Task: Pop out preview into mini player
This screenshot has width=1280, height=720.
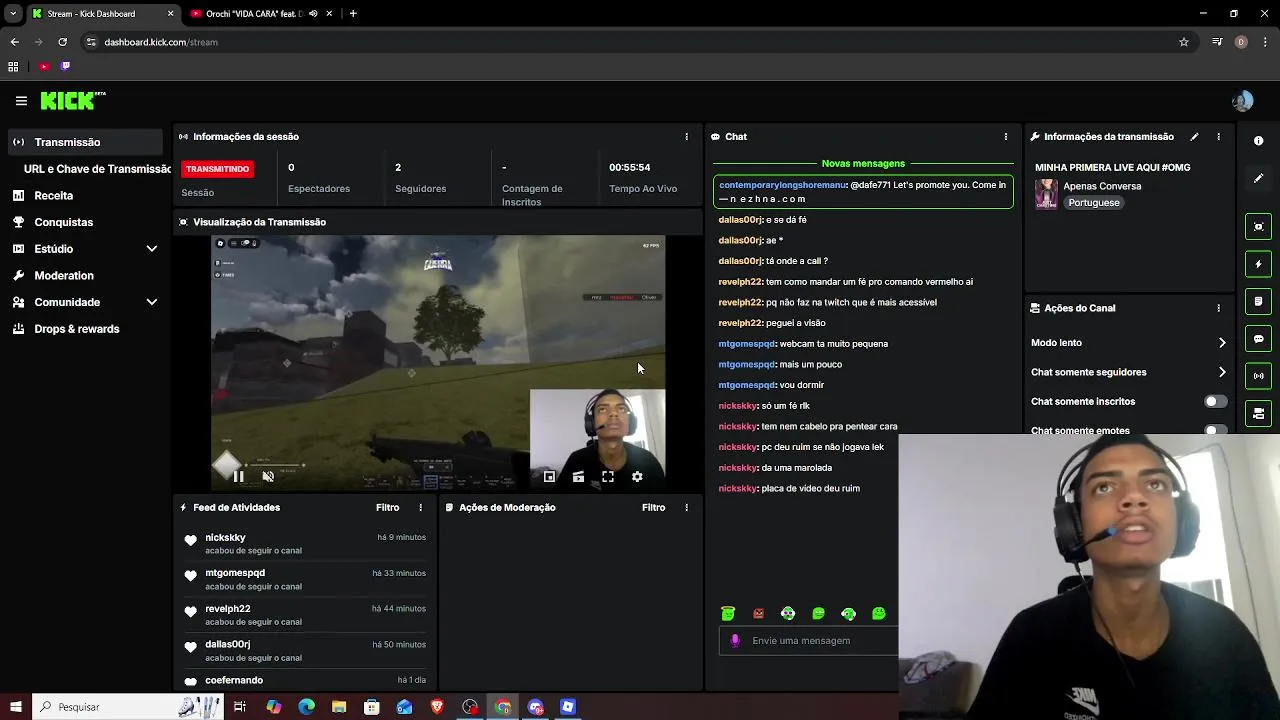Action: 549,477
